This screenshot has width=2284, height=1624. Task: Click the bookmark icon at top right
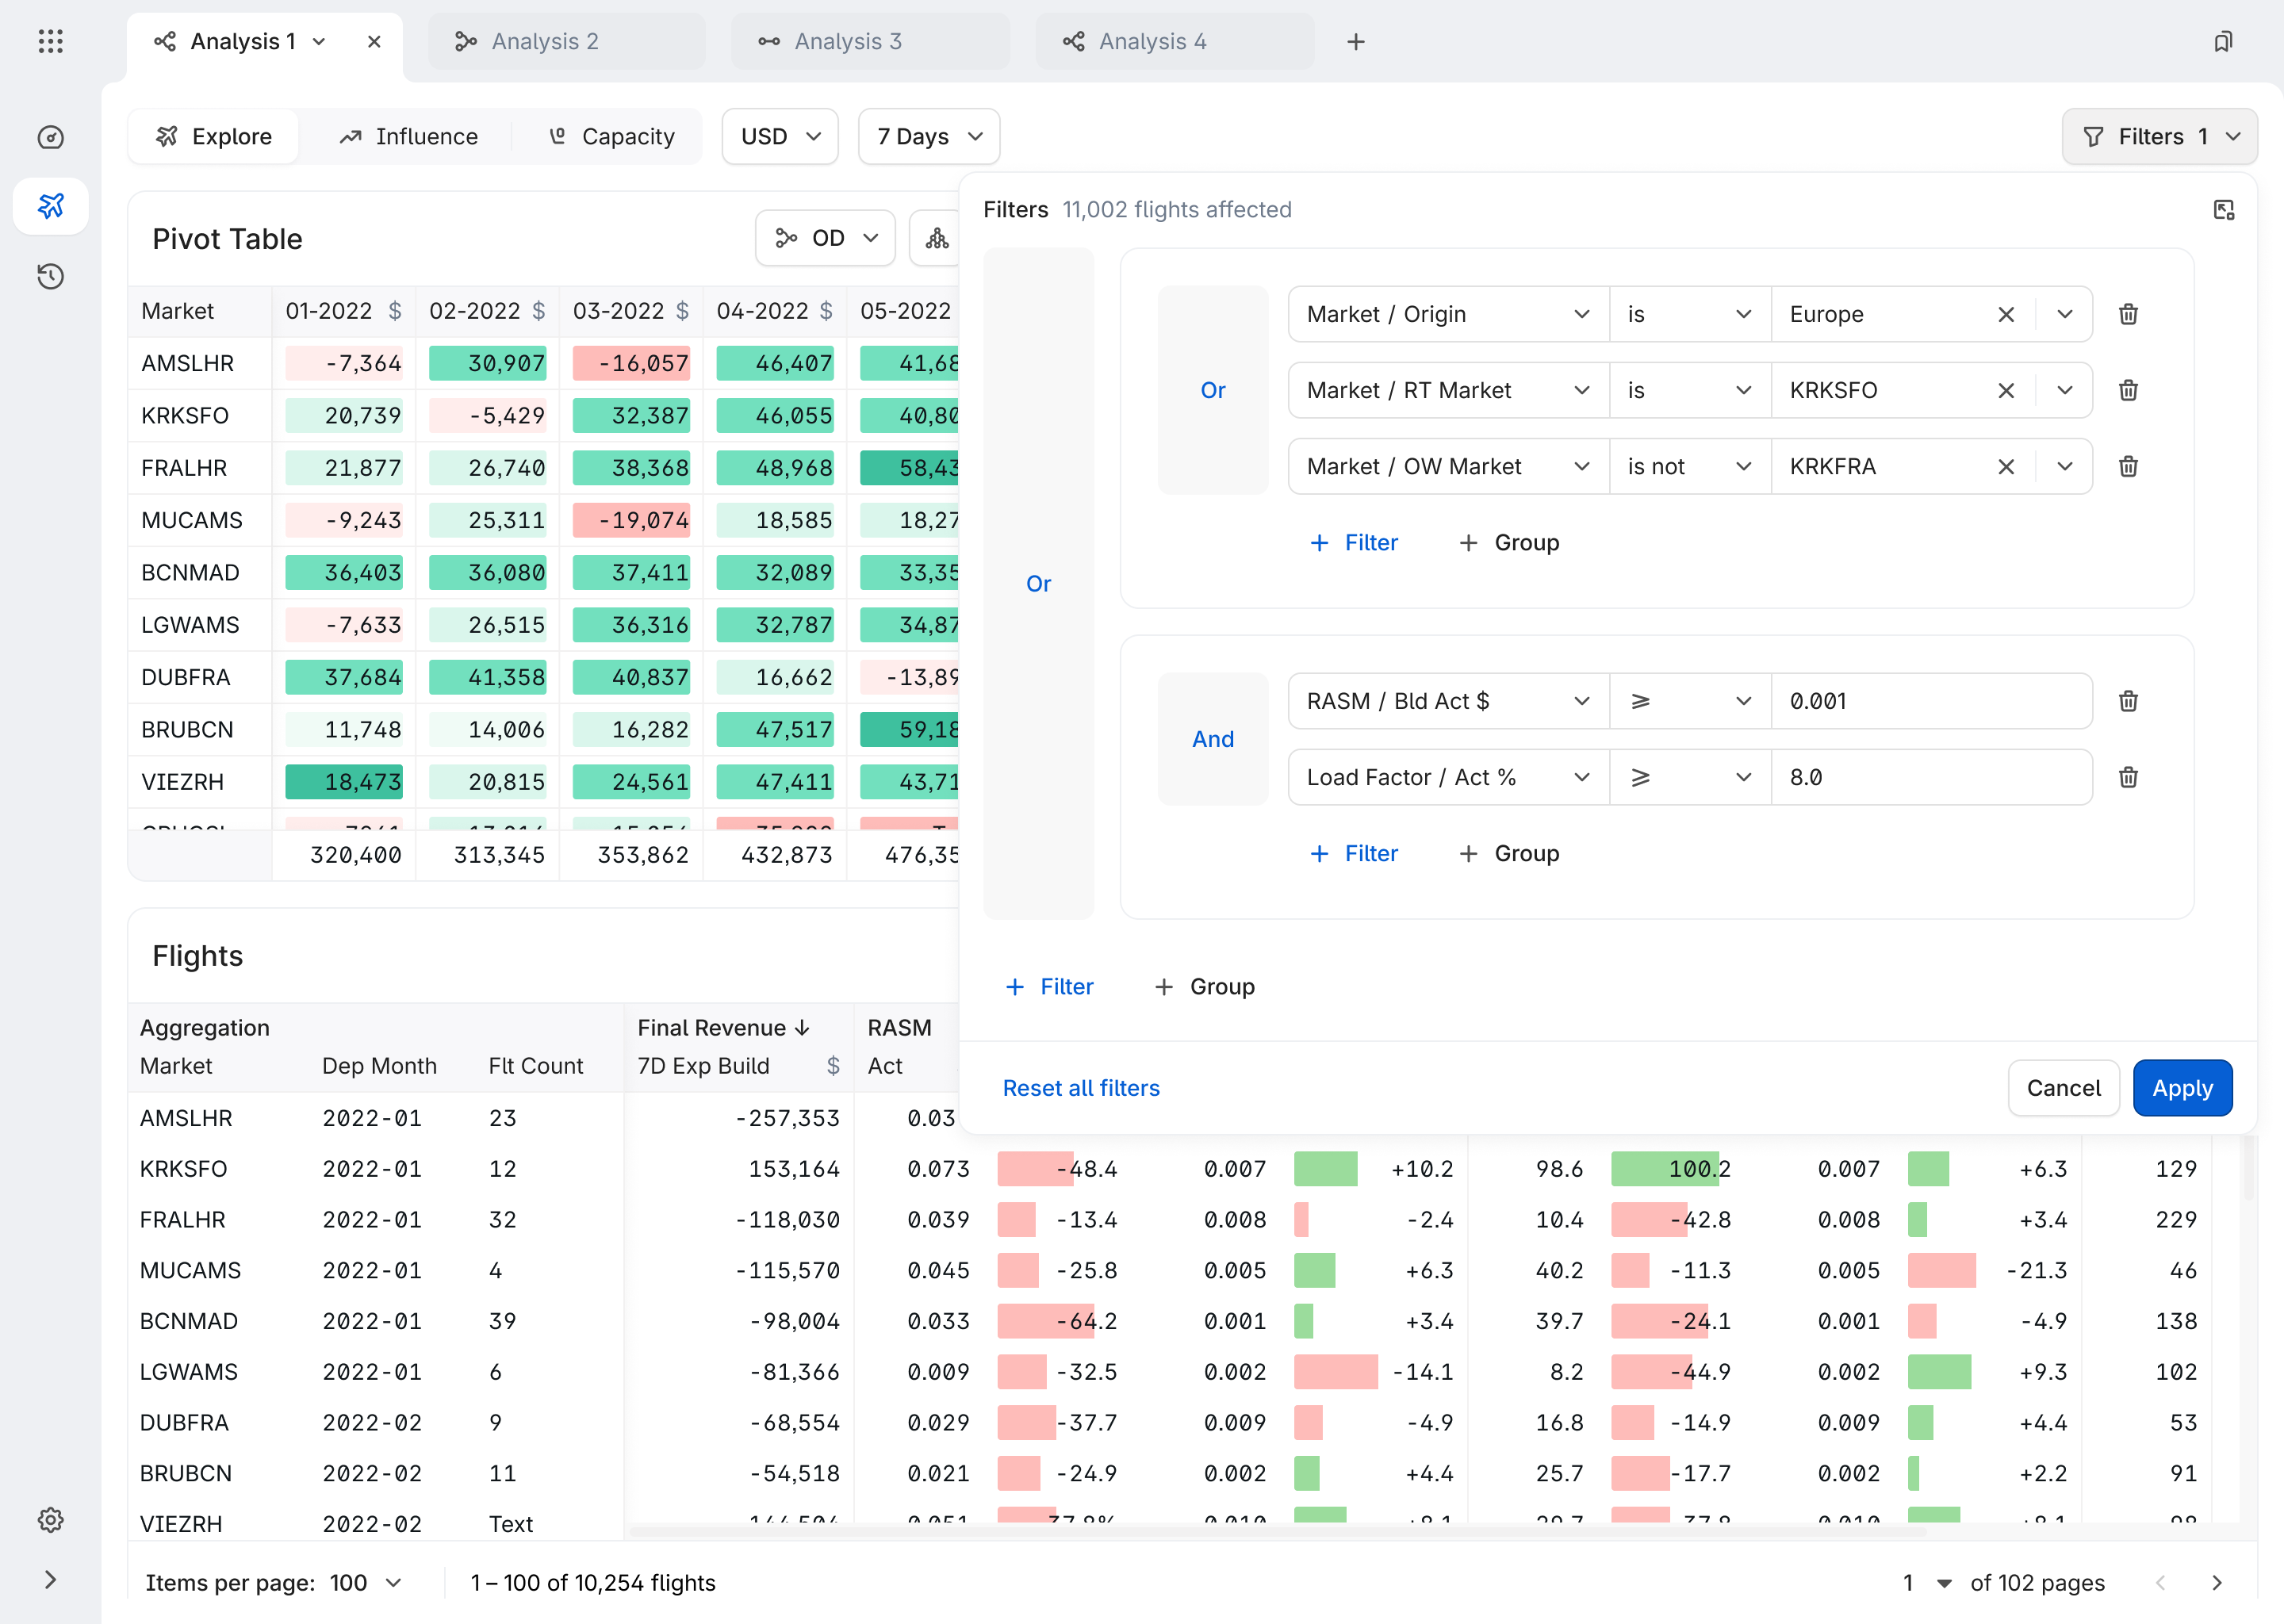coord(2222,41)
